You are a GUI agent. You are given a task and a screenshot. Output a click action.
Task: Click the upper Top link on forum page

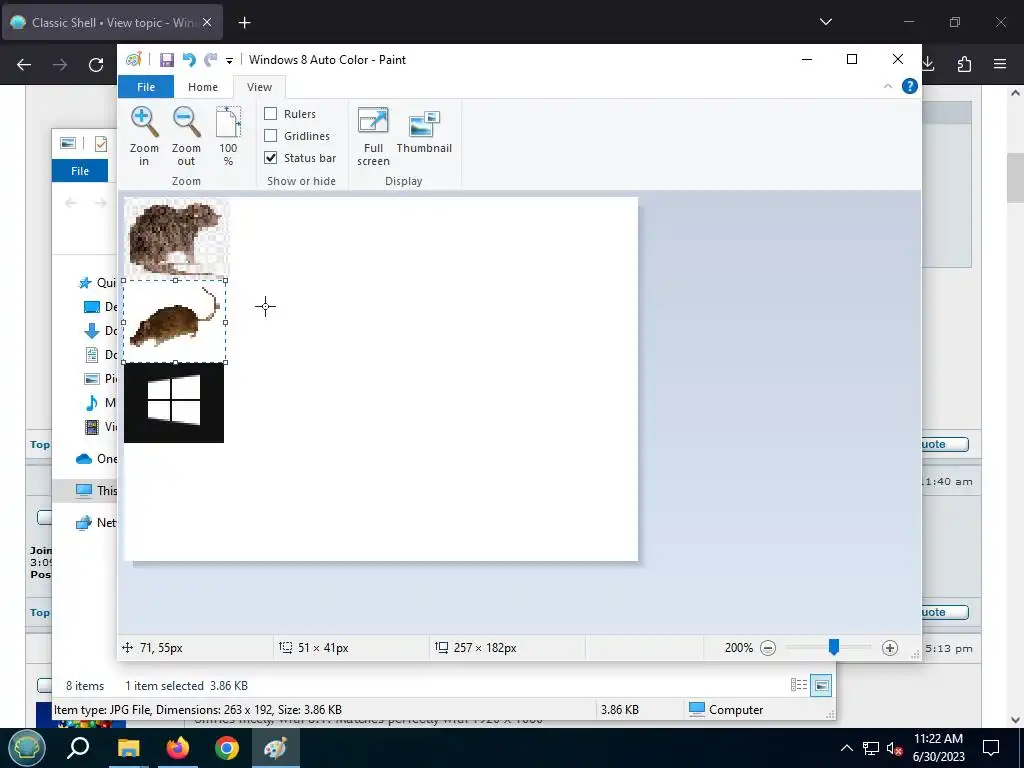pos(39,444)
